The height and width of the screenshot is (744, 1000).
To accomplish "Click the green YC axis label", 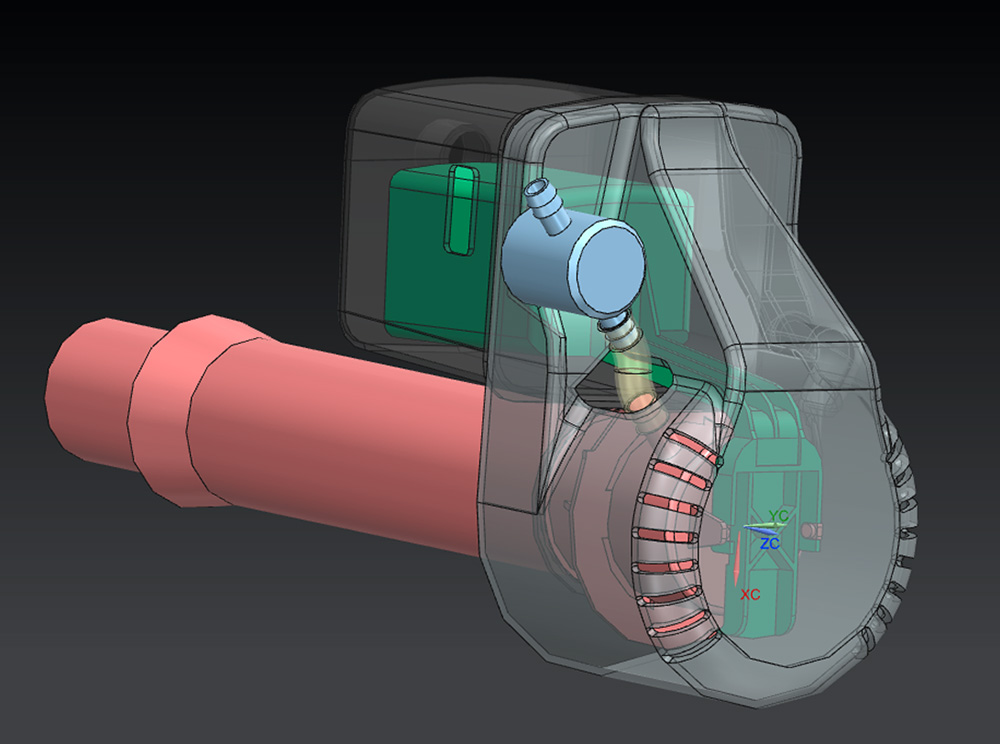I will pos(779,516).
